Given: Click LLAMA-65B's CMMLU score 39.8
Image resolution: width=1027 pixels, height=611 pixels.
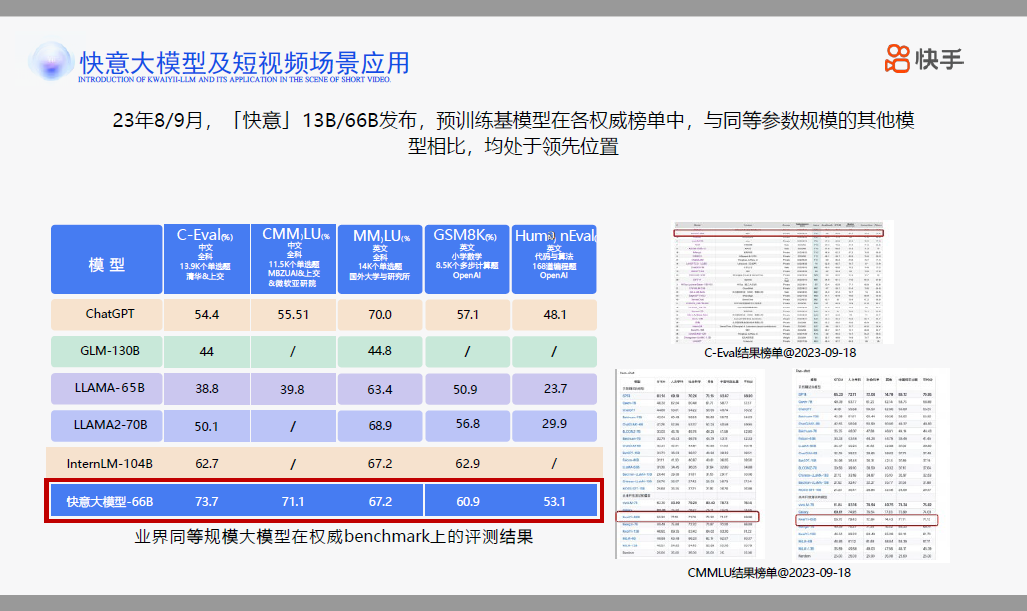Looking at the screenshot, I should pyautogui.click(x=292, y=390).
